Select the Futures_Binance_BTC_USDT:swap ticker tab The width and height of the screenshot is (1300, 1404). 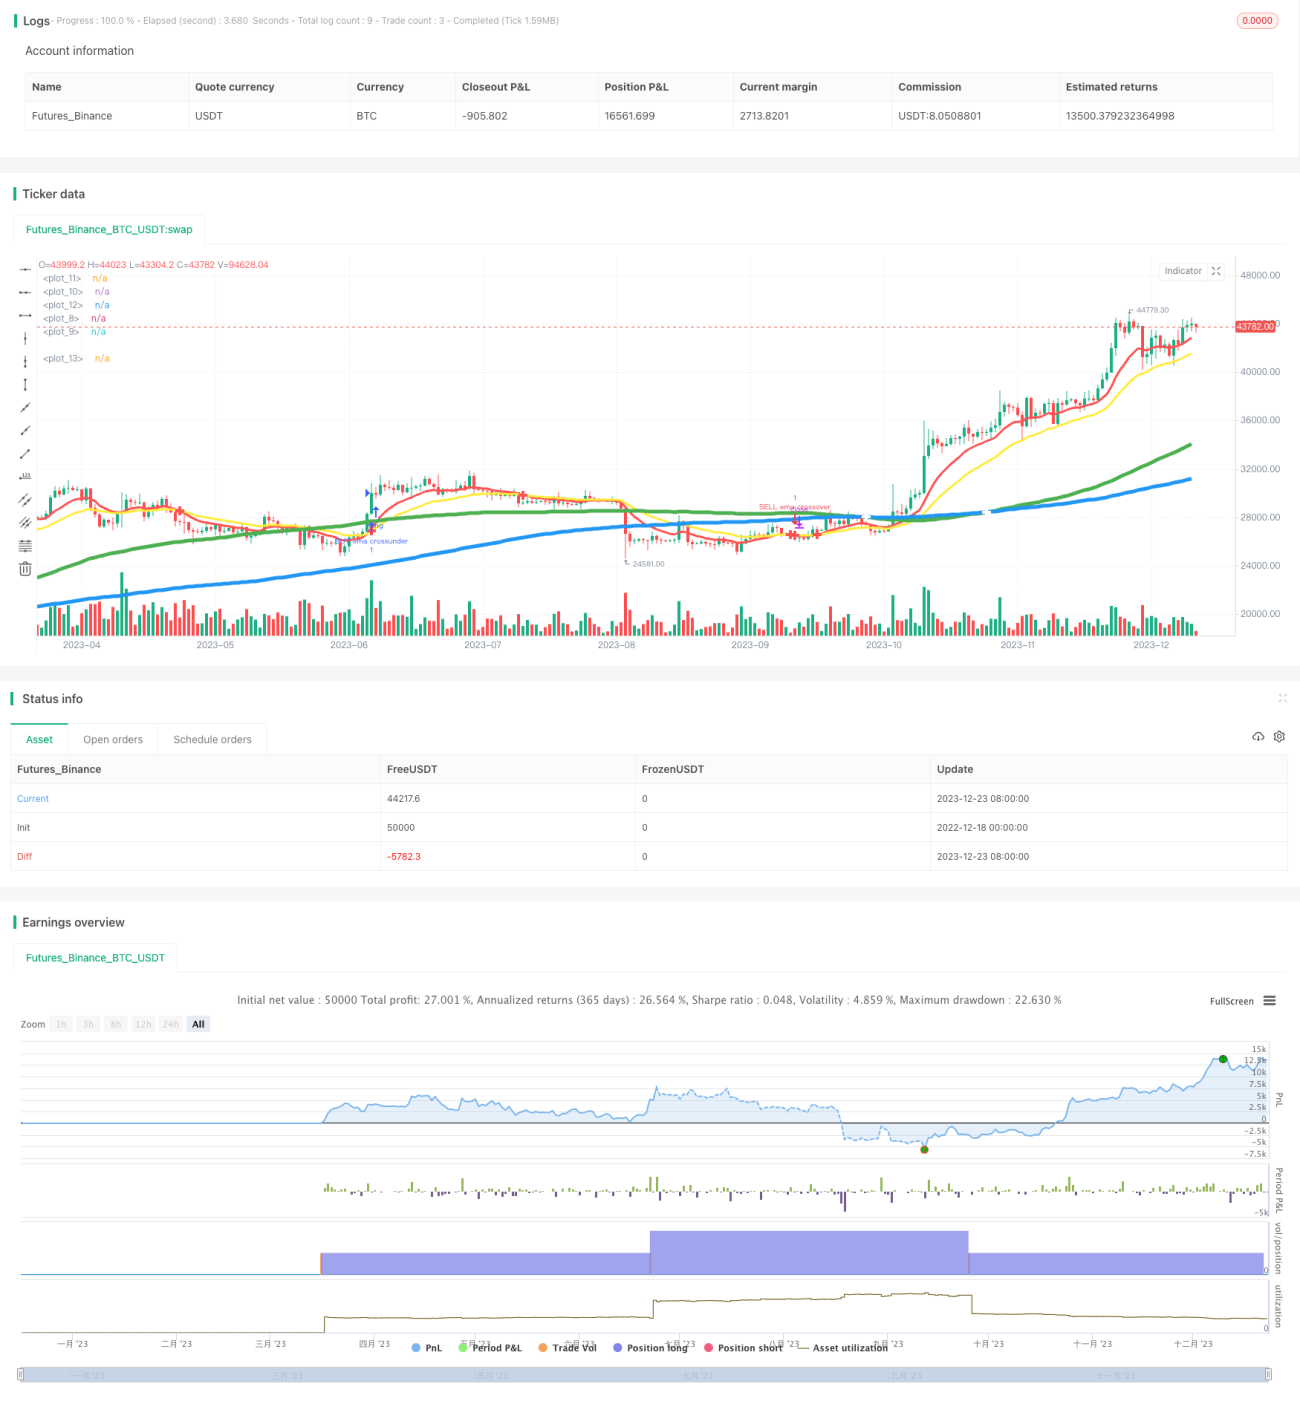coord(109,230)
